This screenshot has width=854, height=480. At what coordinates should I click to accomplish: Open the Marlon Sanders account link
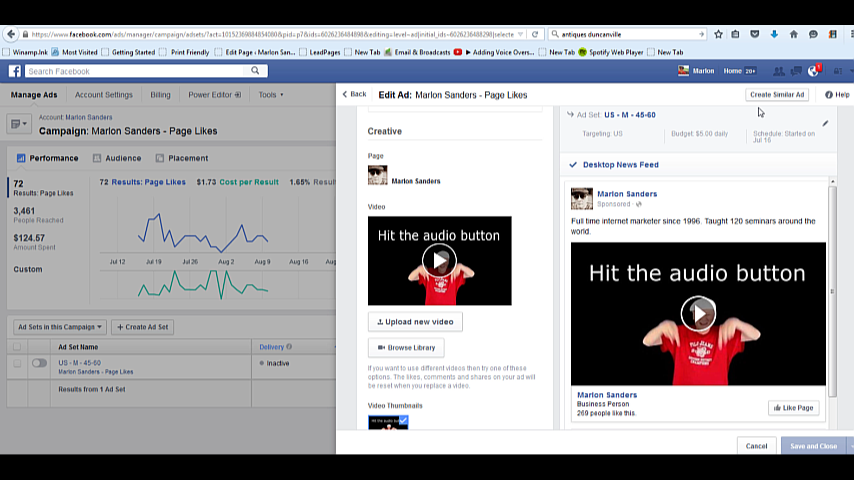coord(89,117)
